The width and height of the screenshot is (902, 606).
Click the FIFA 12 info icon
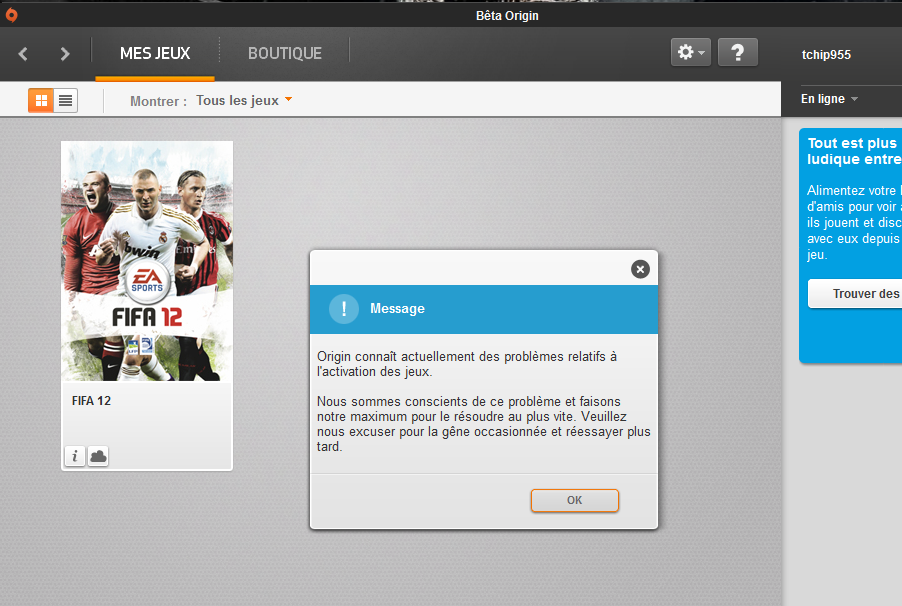pos(75,456)
